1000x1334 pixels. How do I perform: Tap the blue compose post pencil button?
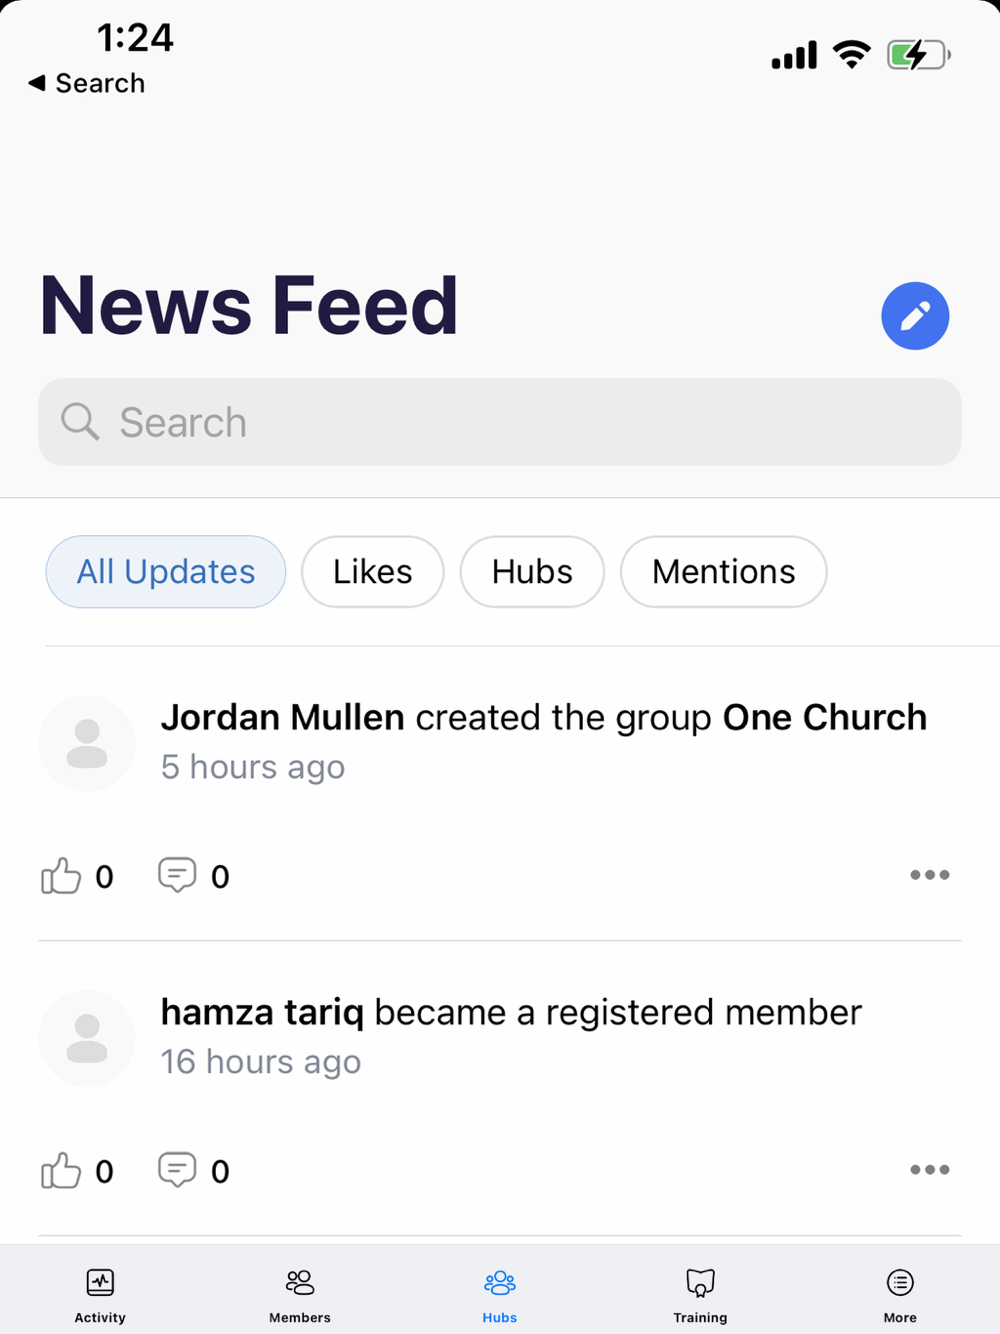click(914, 316)
